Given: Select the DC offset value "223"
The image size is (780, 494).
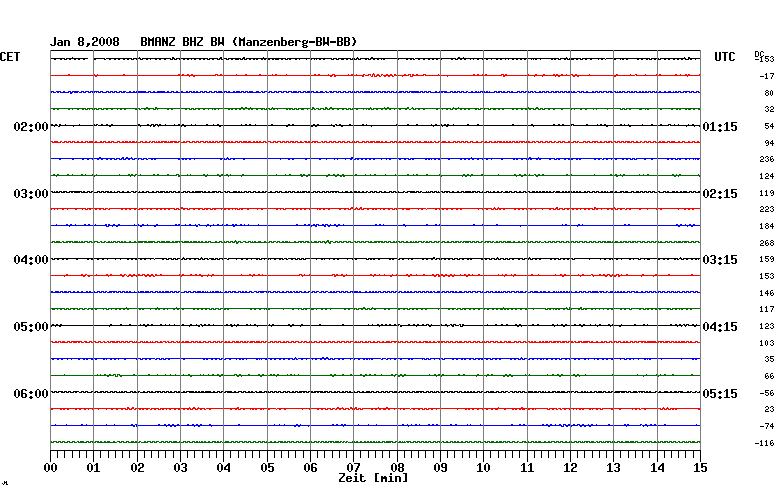Looking at the screenshot, I should pos(767,209).
